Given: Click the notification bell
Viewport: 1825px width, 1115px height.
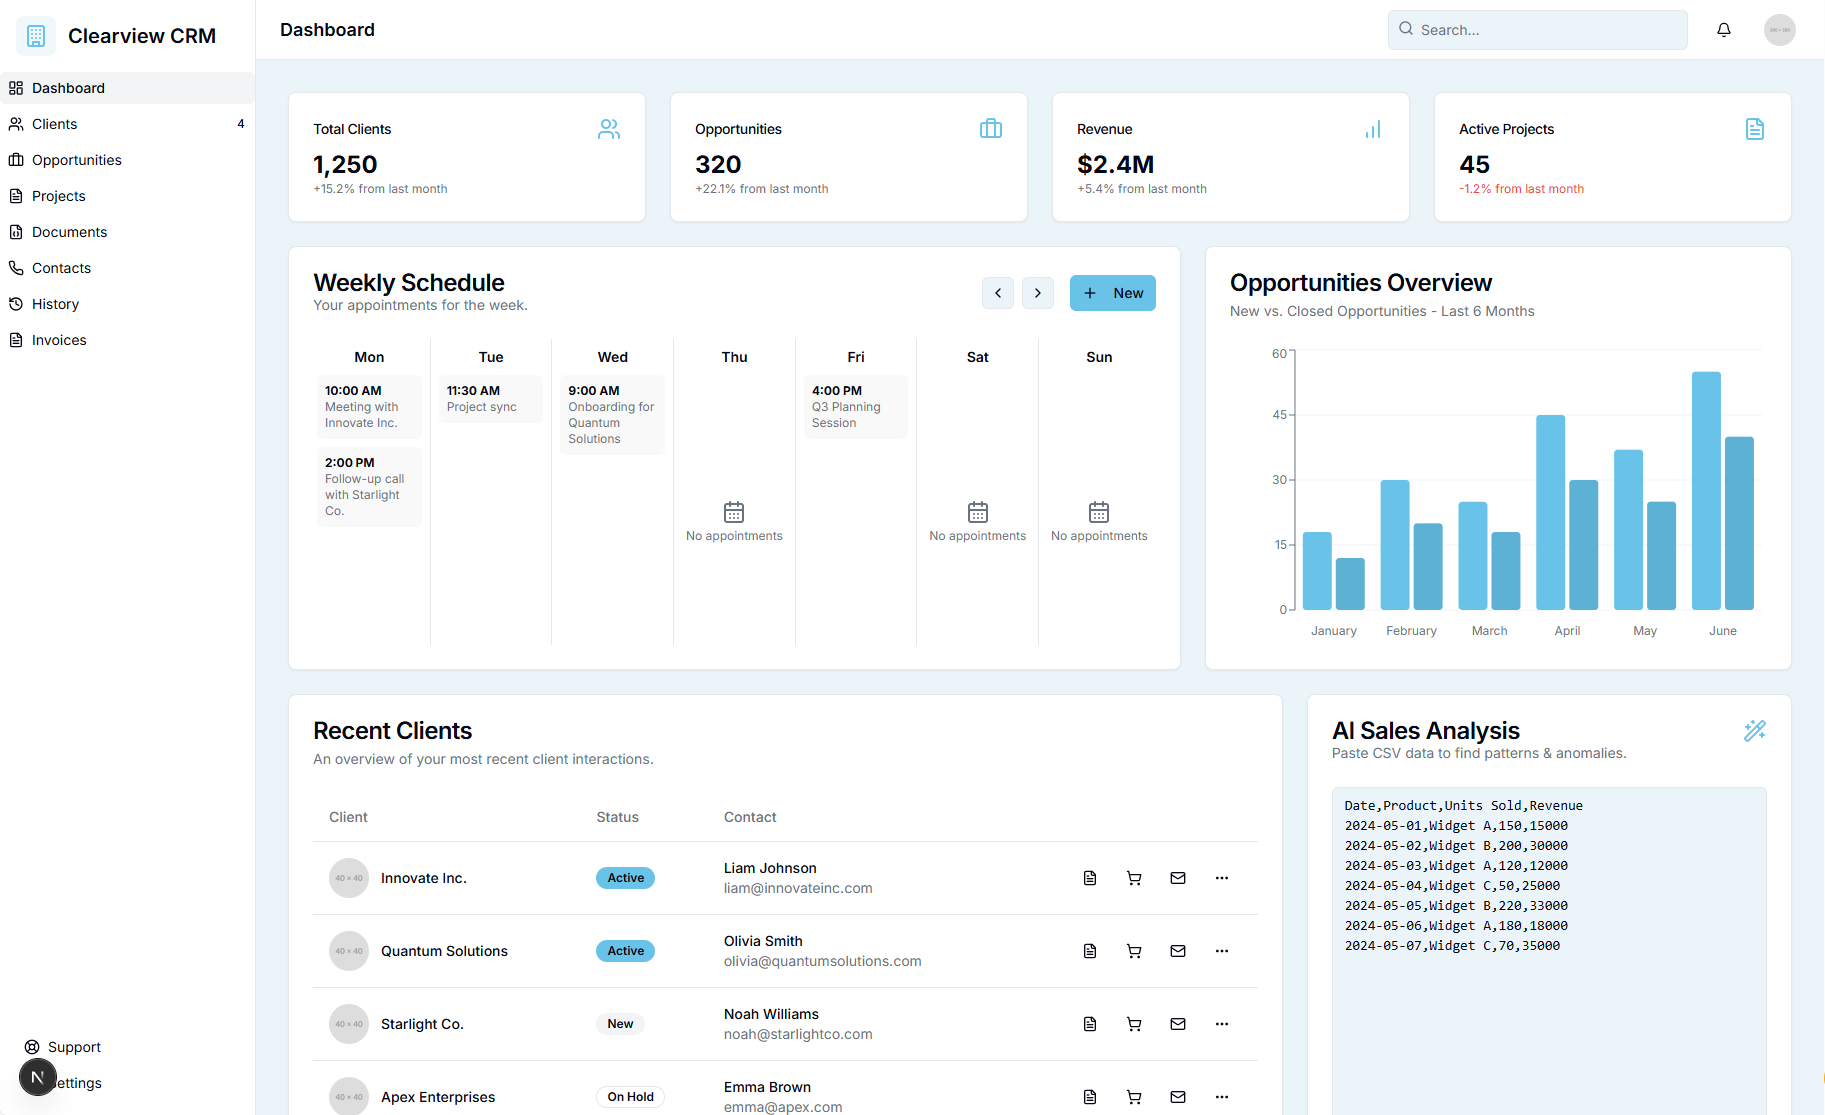Looking at the screenshot, I should point(1723,29).
